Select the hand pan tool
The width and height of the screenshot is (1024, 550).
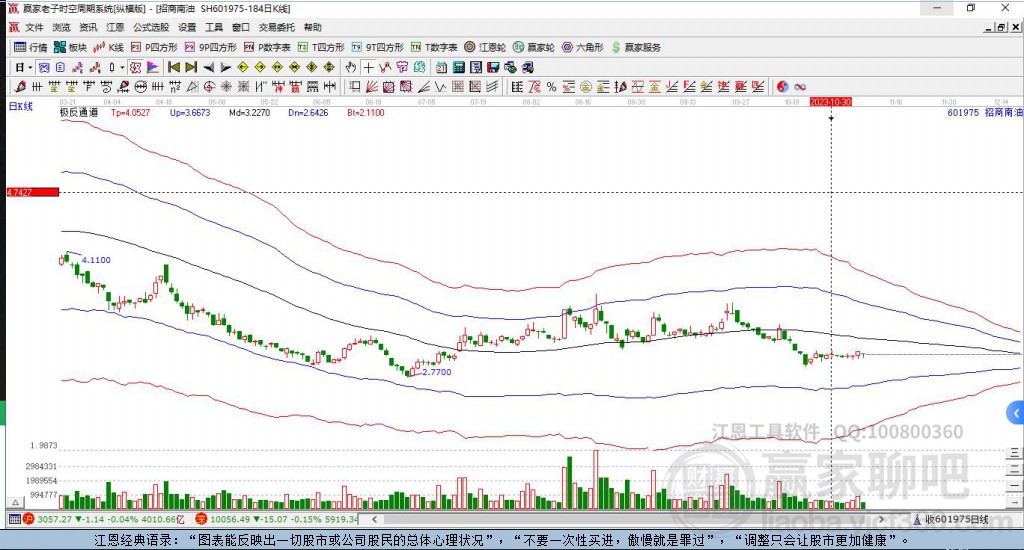click(351, 67)
